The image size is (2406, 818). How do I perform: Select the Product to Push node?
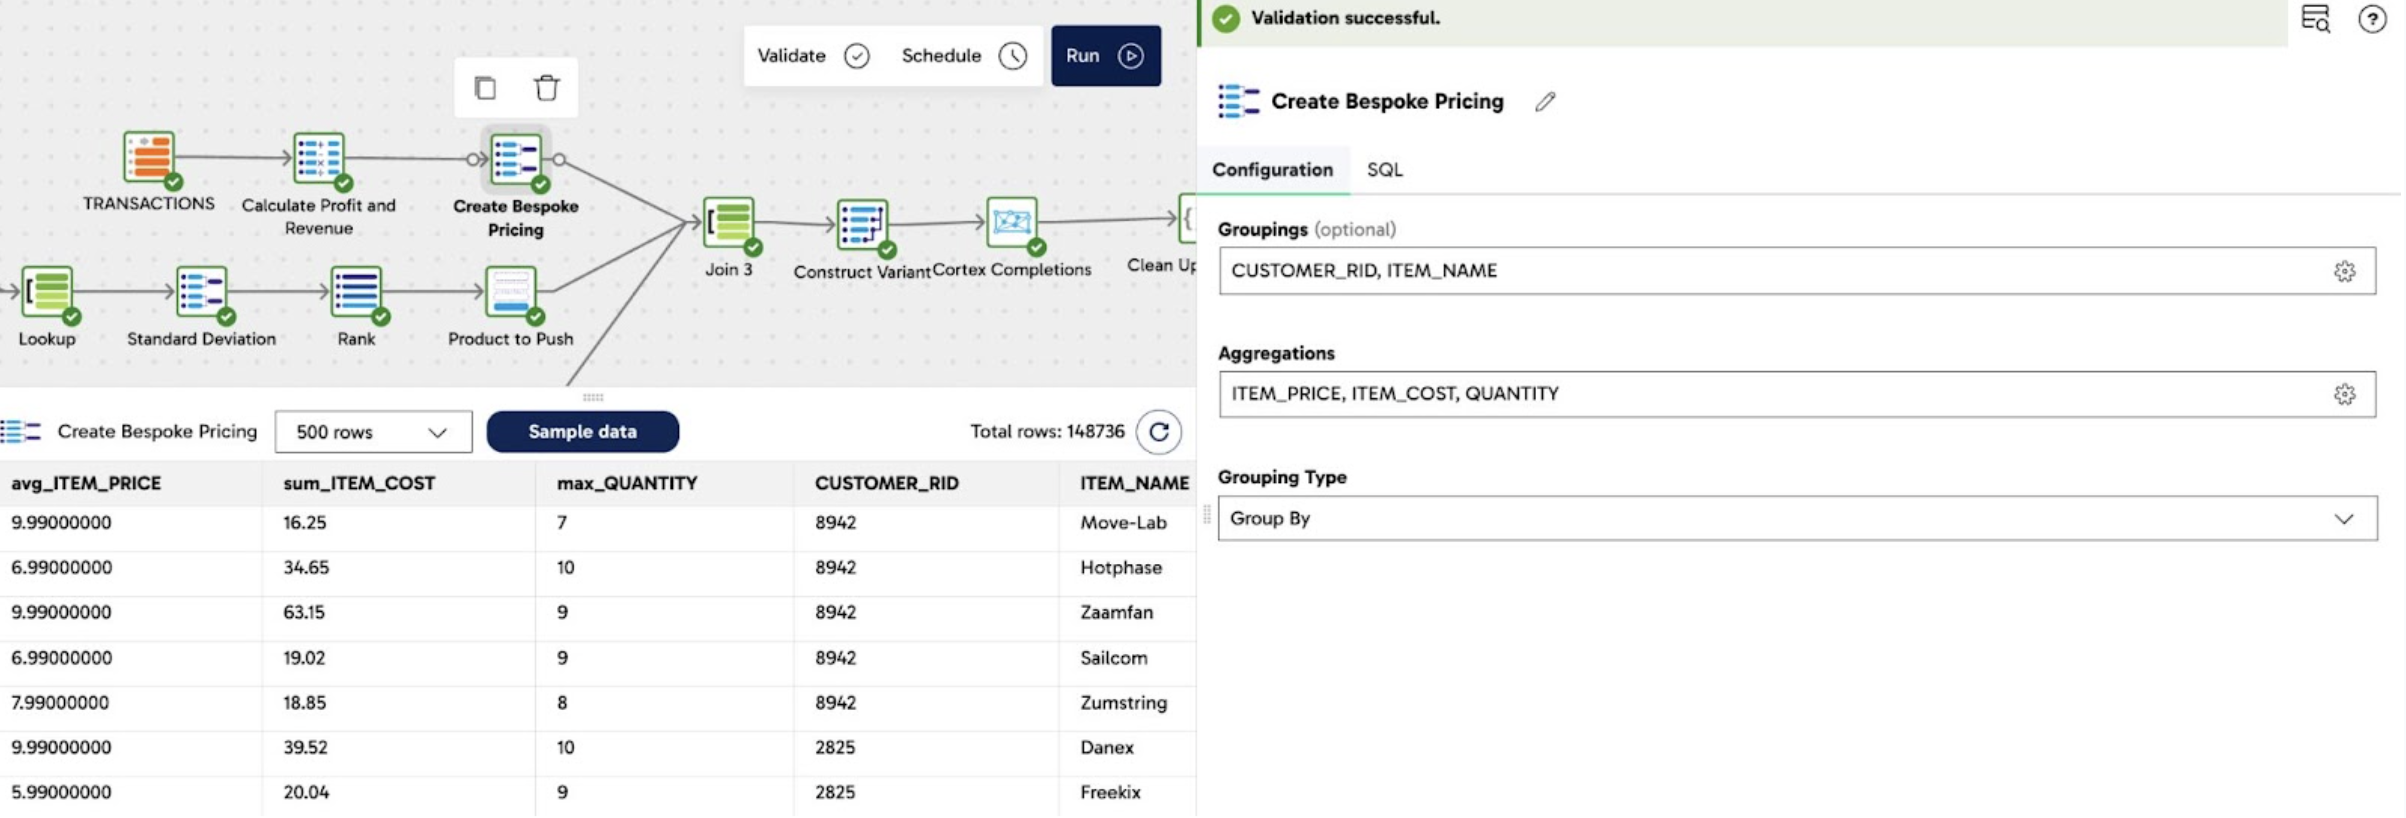[510, 291]
